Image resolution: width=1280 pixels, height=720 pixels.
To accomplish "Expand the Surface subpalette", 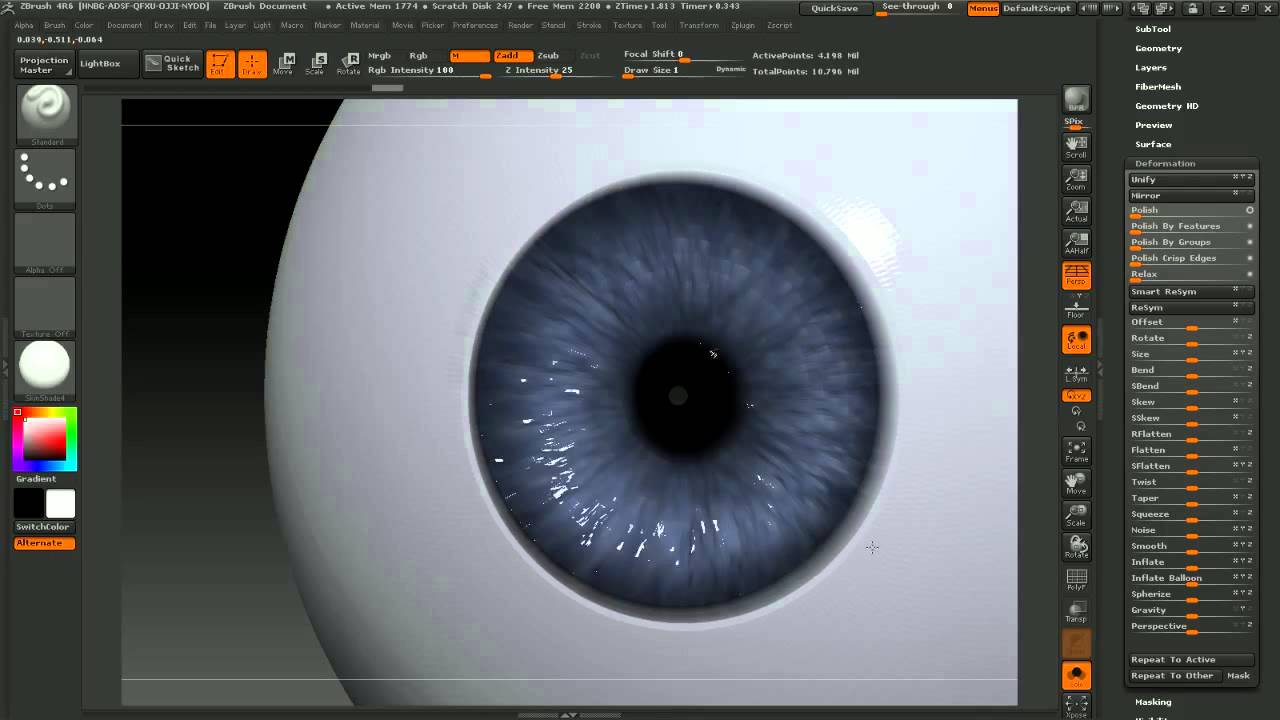I will [x=1152, y=144].
